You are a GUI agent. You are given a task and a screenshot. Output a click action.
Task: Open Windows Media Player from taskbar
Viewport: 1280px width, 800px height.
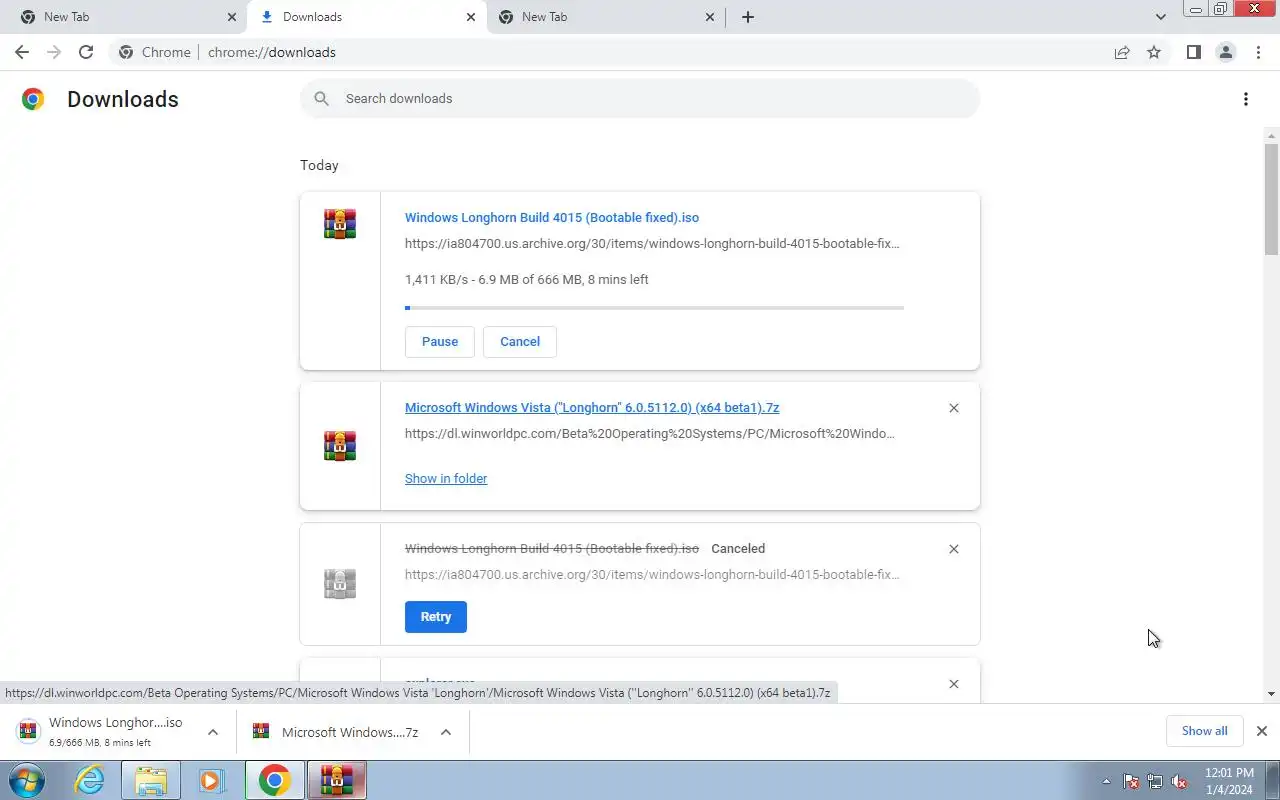pos(212,780)
